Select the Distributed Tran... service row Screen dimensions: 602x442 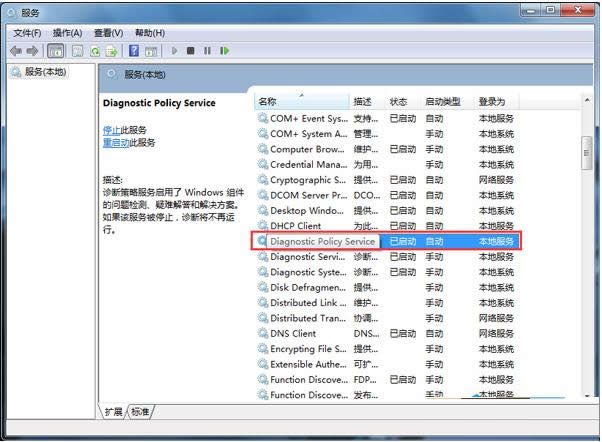pos(386,318)
